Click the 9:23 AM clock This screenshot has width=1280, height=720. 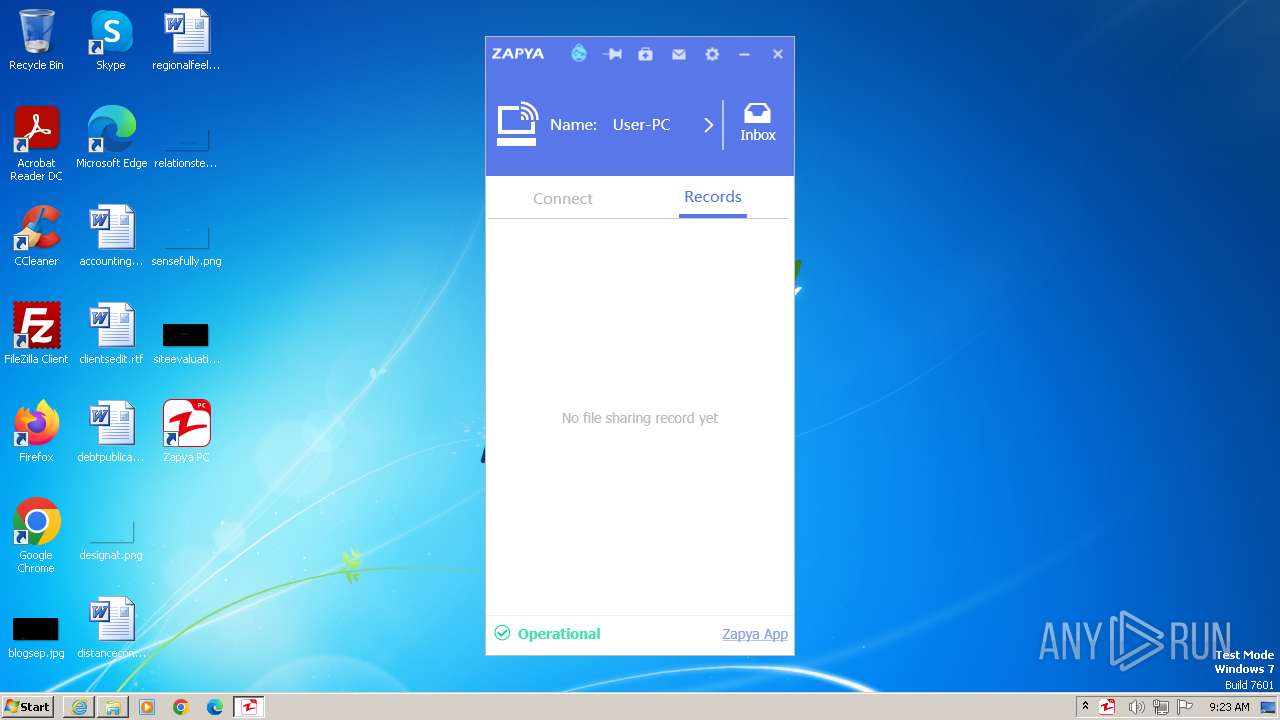pos(1229,707)
